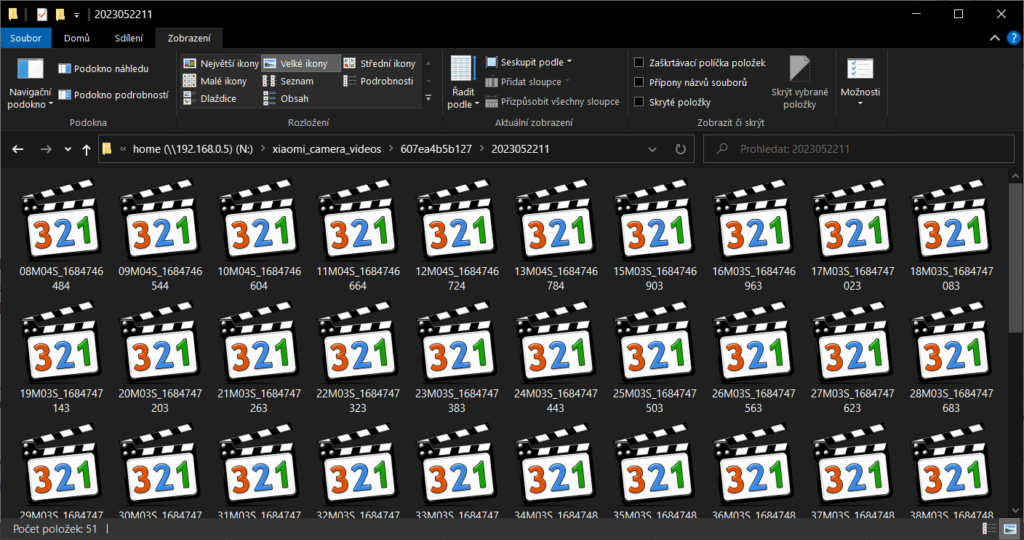Go up one folder level arrow
This screenshot has height=540, width=1024.
[85, 149]
